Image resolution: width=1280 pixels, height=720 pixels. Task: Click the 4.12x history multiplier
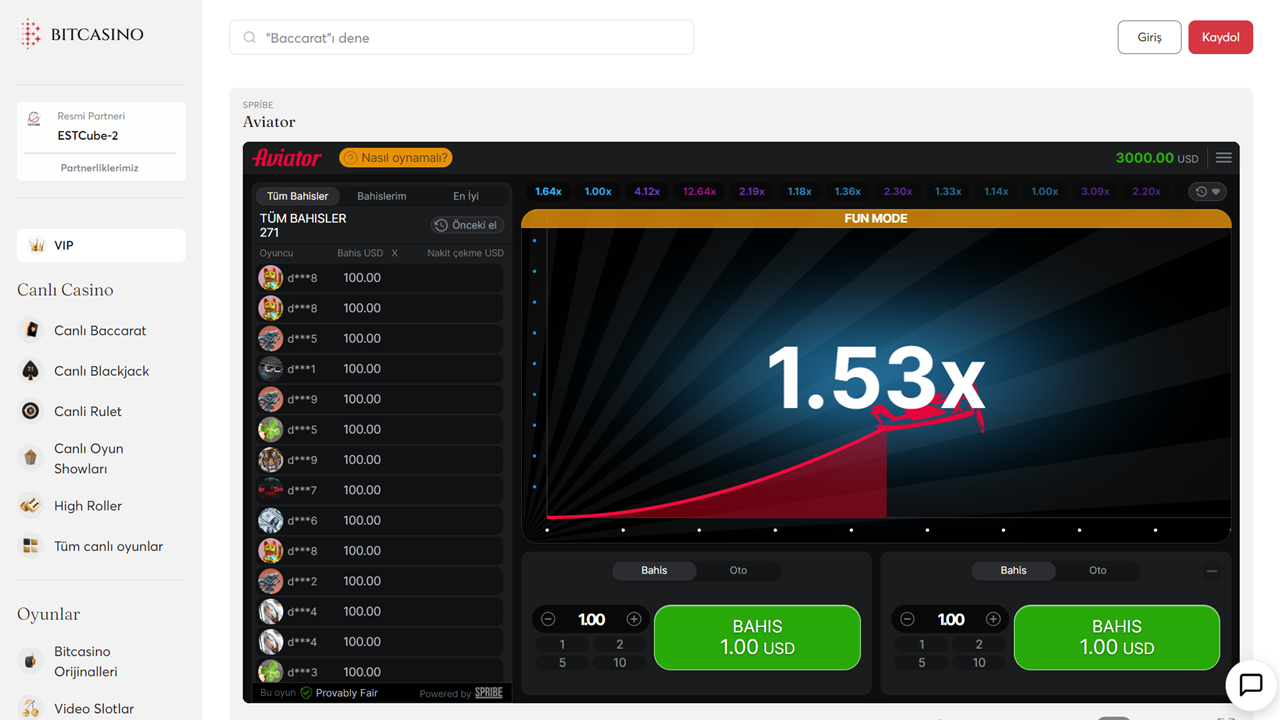(647, 191)
